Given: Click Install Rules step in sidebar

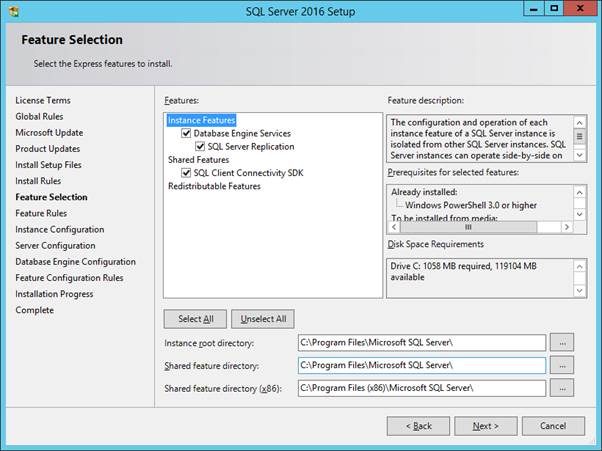Looking at the screenshot, I should 38,181.
